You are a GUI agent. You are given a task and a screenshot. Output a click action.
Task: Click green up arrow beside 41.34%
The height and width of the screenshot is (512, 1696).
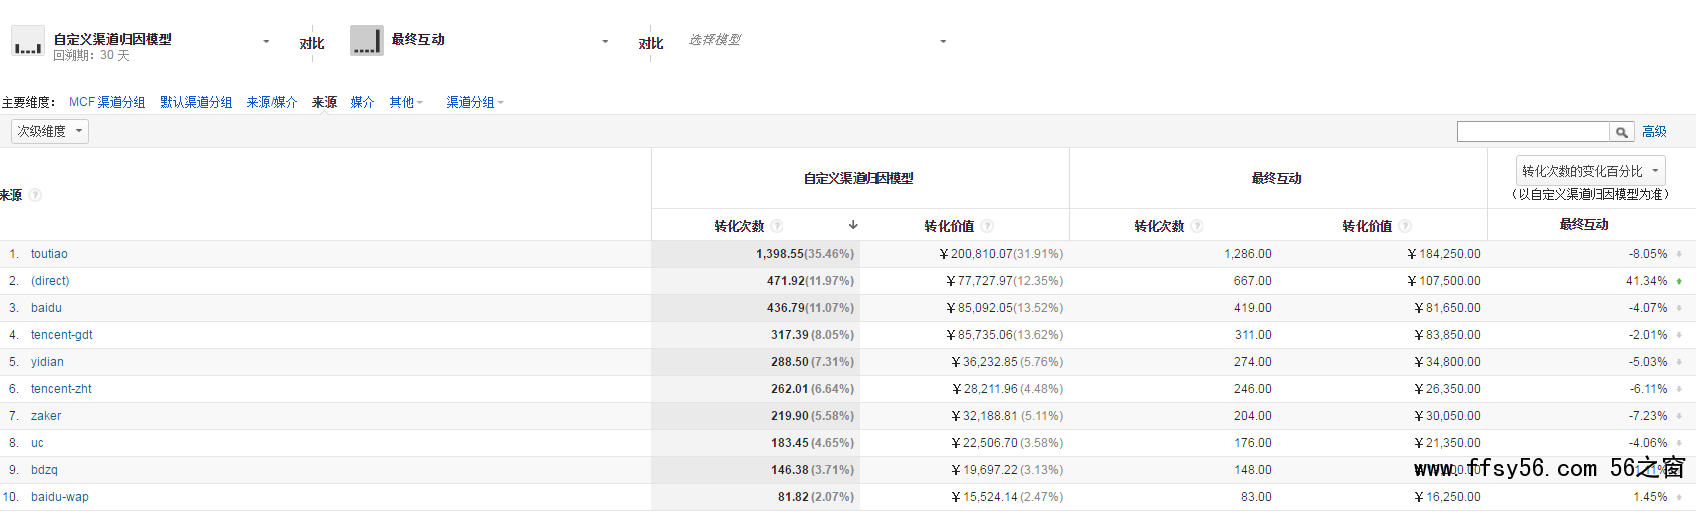click(x=1679, y=281)
